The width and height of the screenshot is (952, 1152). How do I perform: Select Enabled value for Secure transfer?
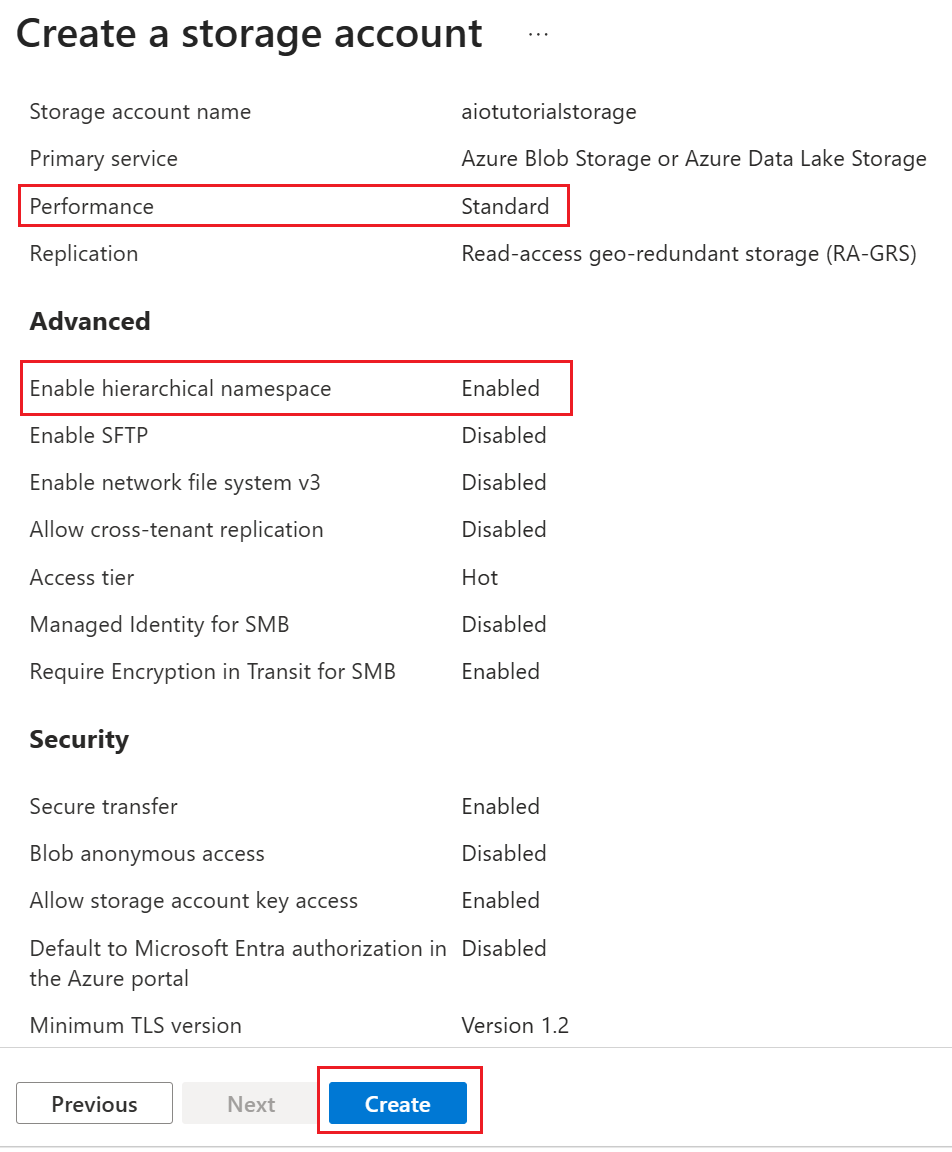500,807
